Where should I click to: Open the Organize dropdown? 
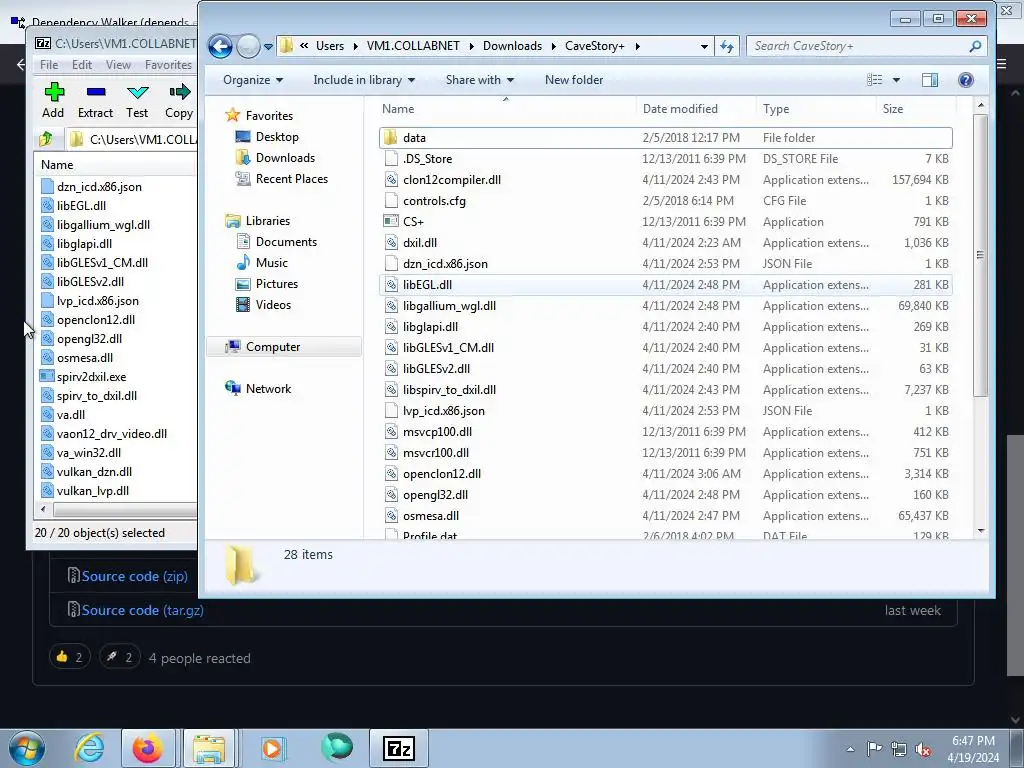click(253, 80)
